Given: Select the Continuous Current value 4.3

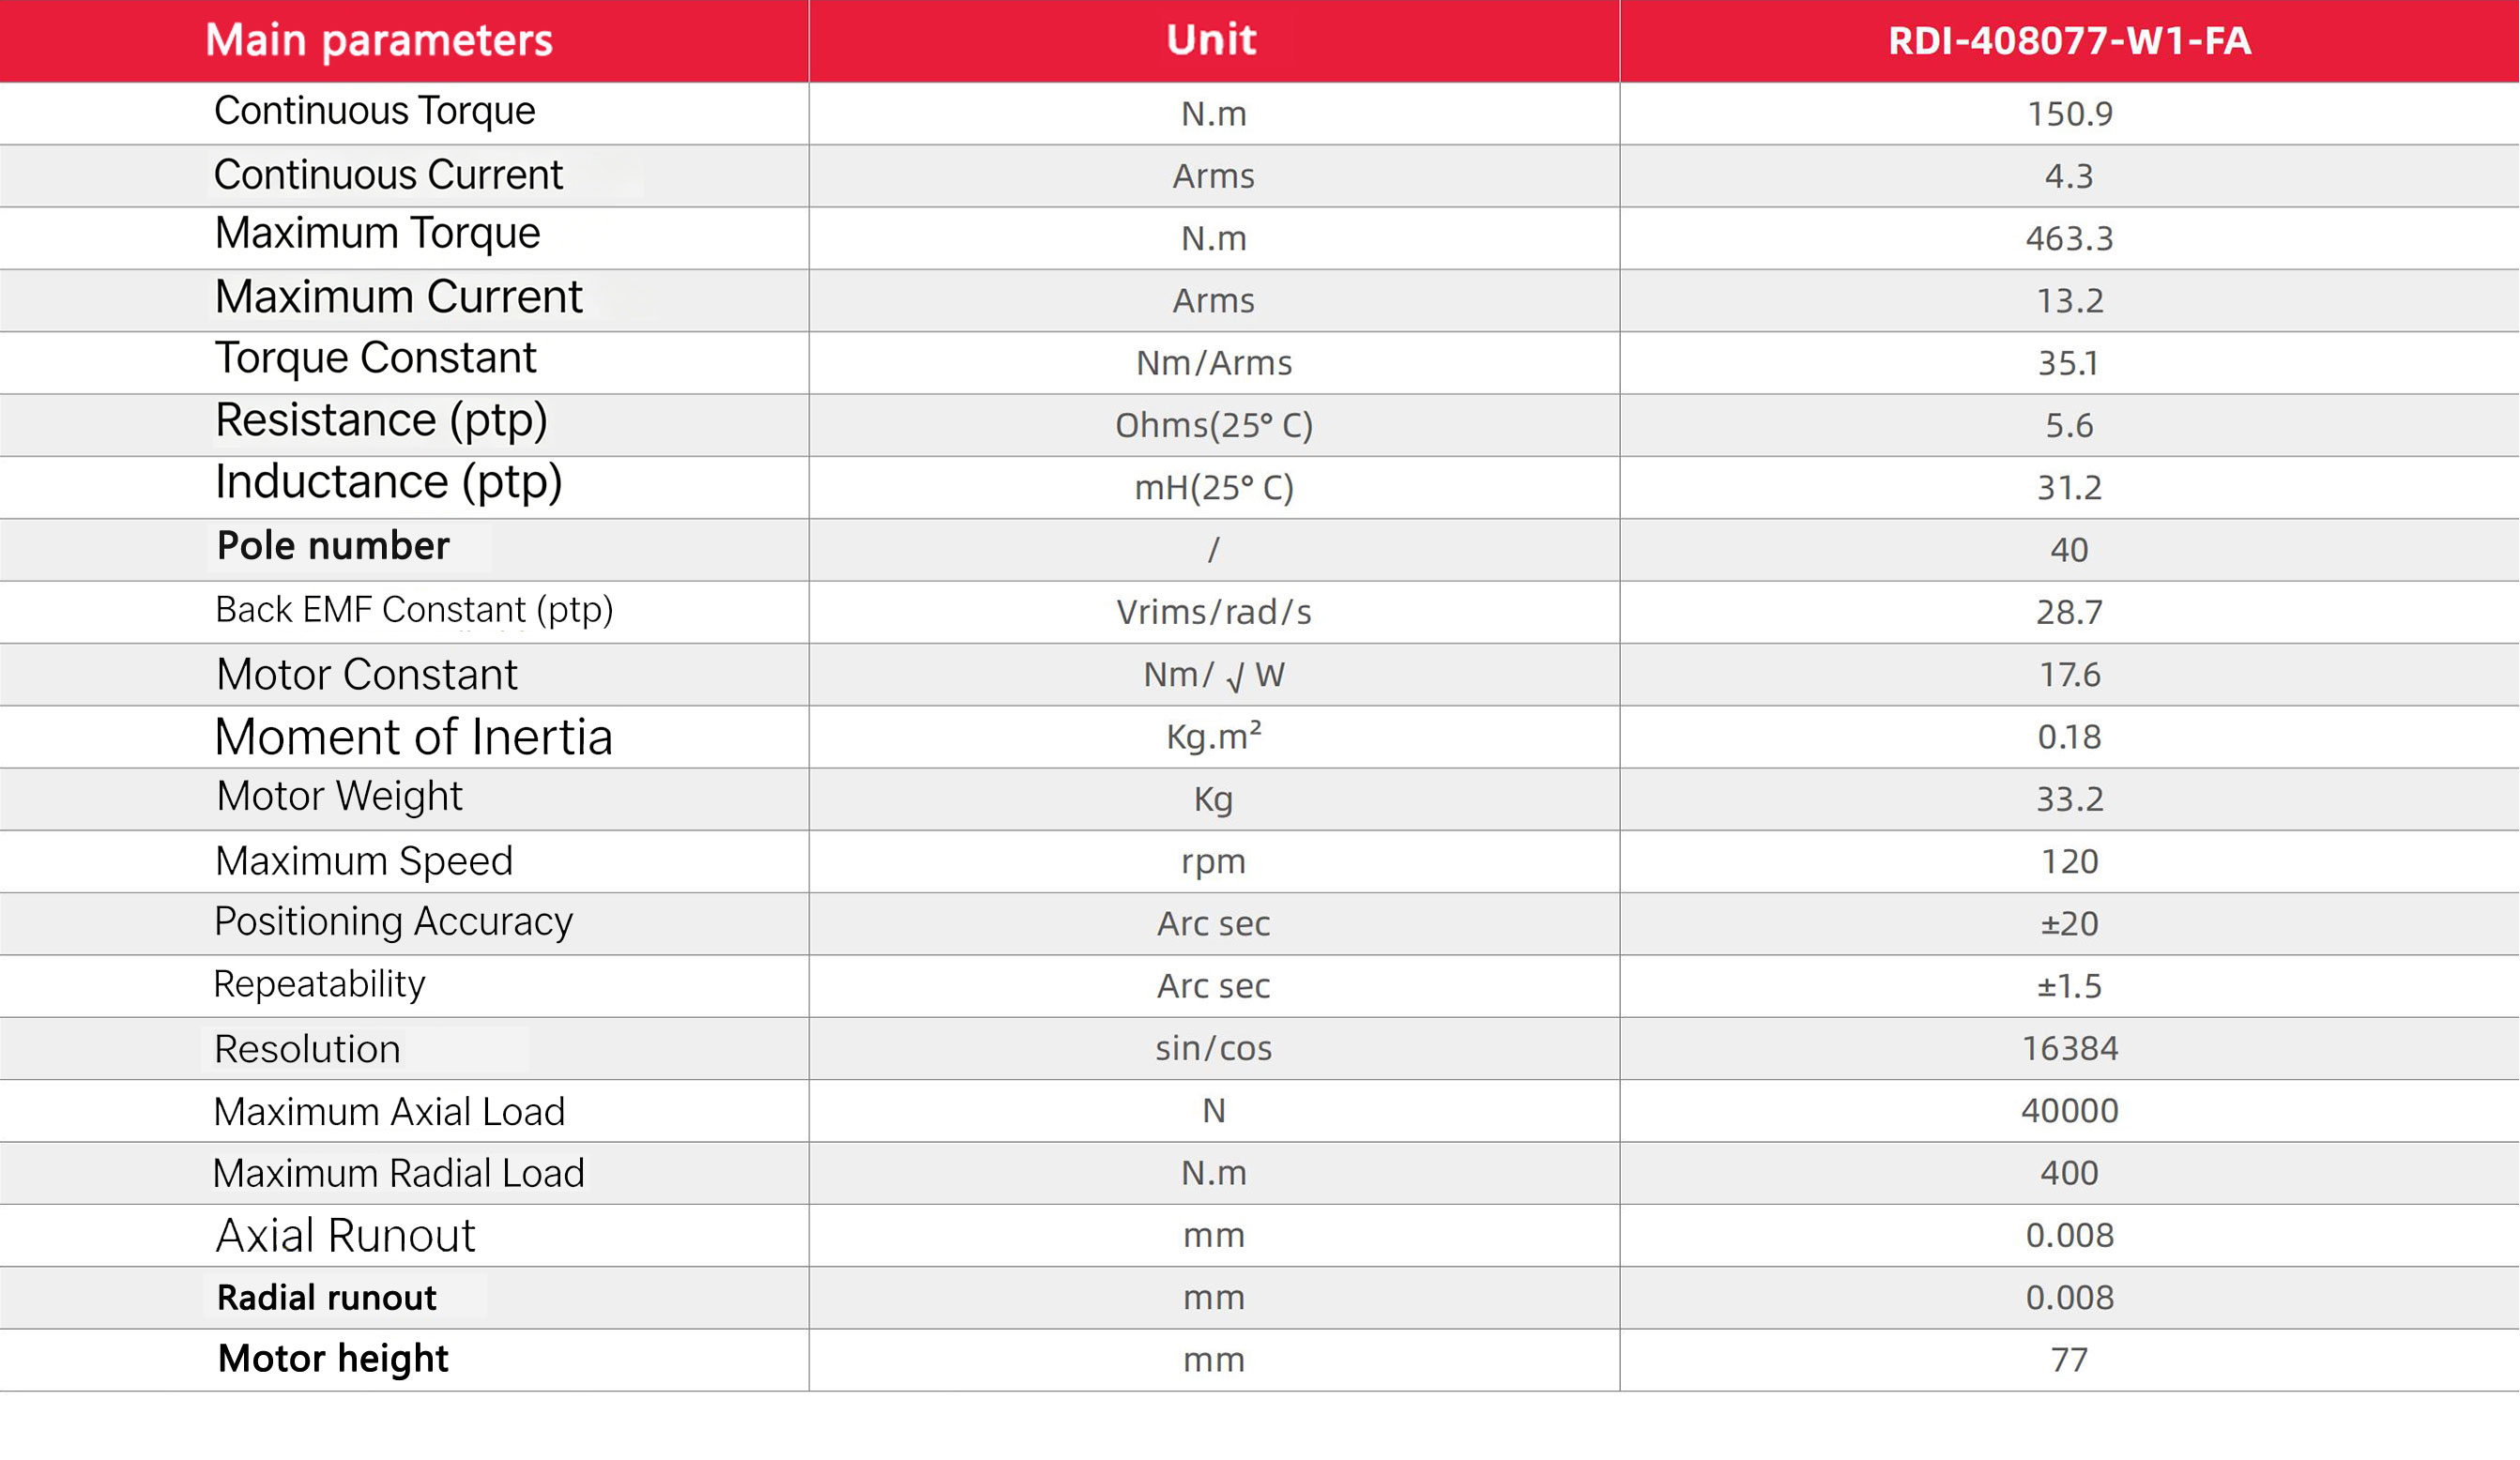Looking at the screenshot, I should [2068, 176].
